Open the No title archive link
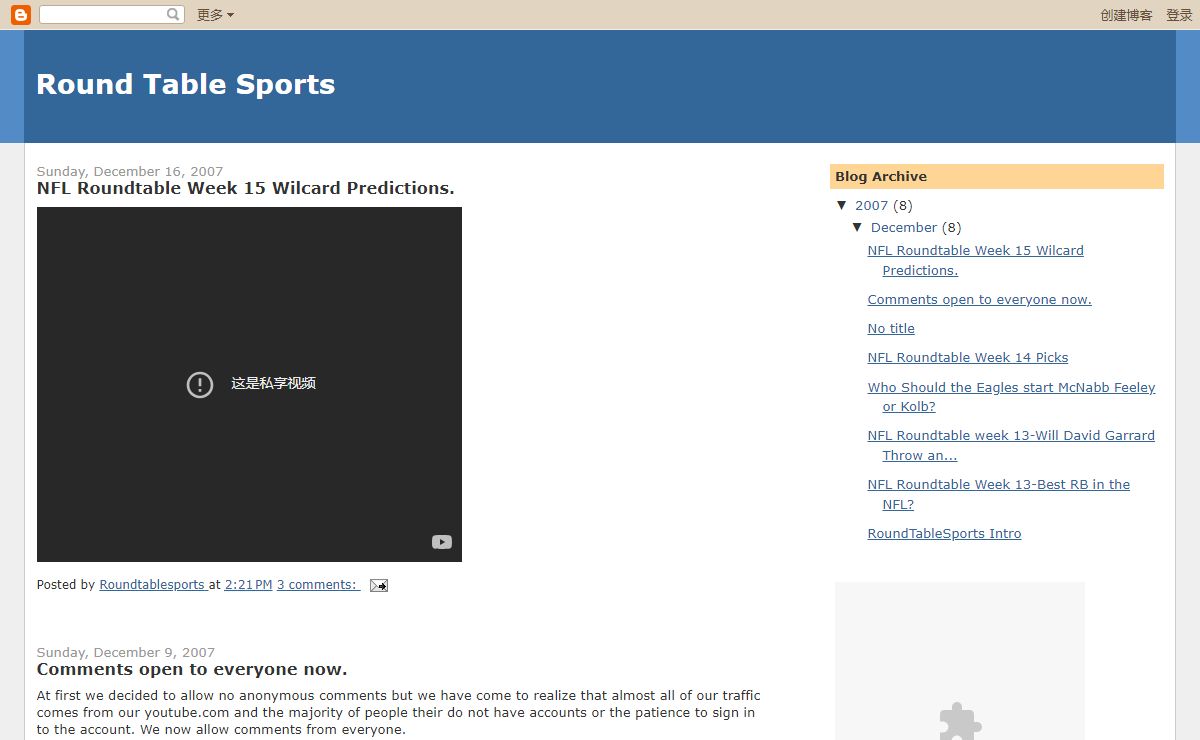 pyautogui.click(x=891, y=328)
